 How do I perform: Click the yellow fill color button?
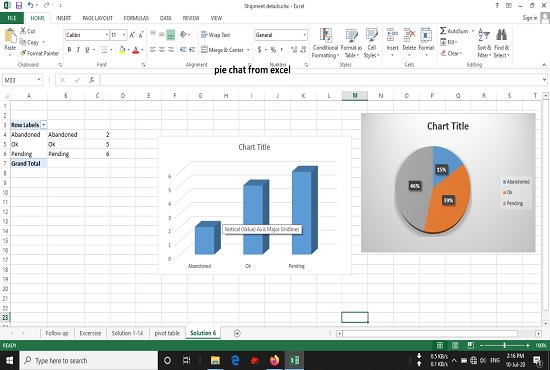122,50
